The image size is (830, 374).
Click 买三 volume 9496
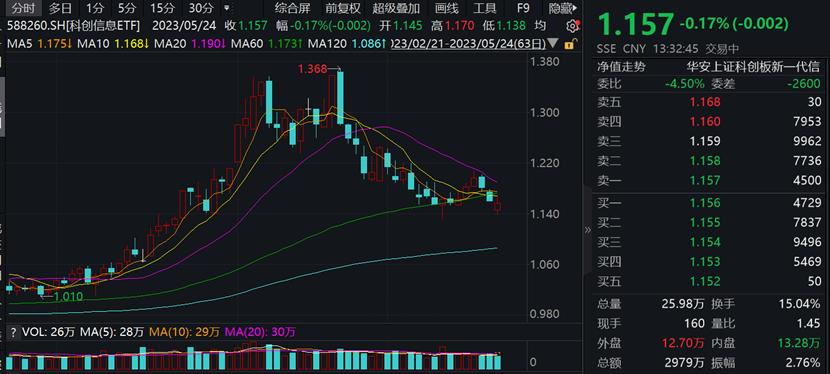(x=807, y=242)
